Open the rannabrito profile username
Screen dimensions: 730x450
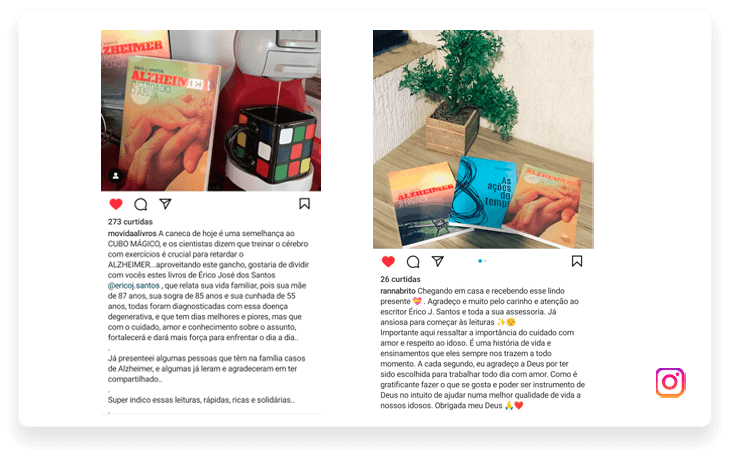[x=398, y=291]
